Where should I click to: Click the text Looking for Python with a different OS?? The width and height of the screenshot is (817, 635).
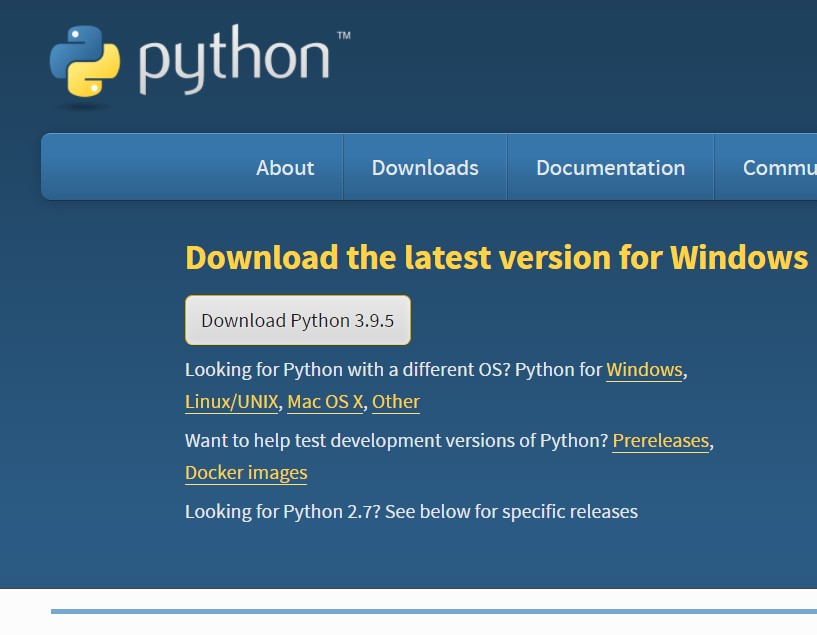coord(348,370)
